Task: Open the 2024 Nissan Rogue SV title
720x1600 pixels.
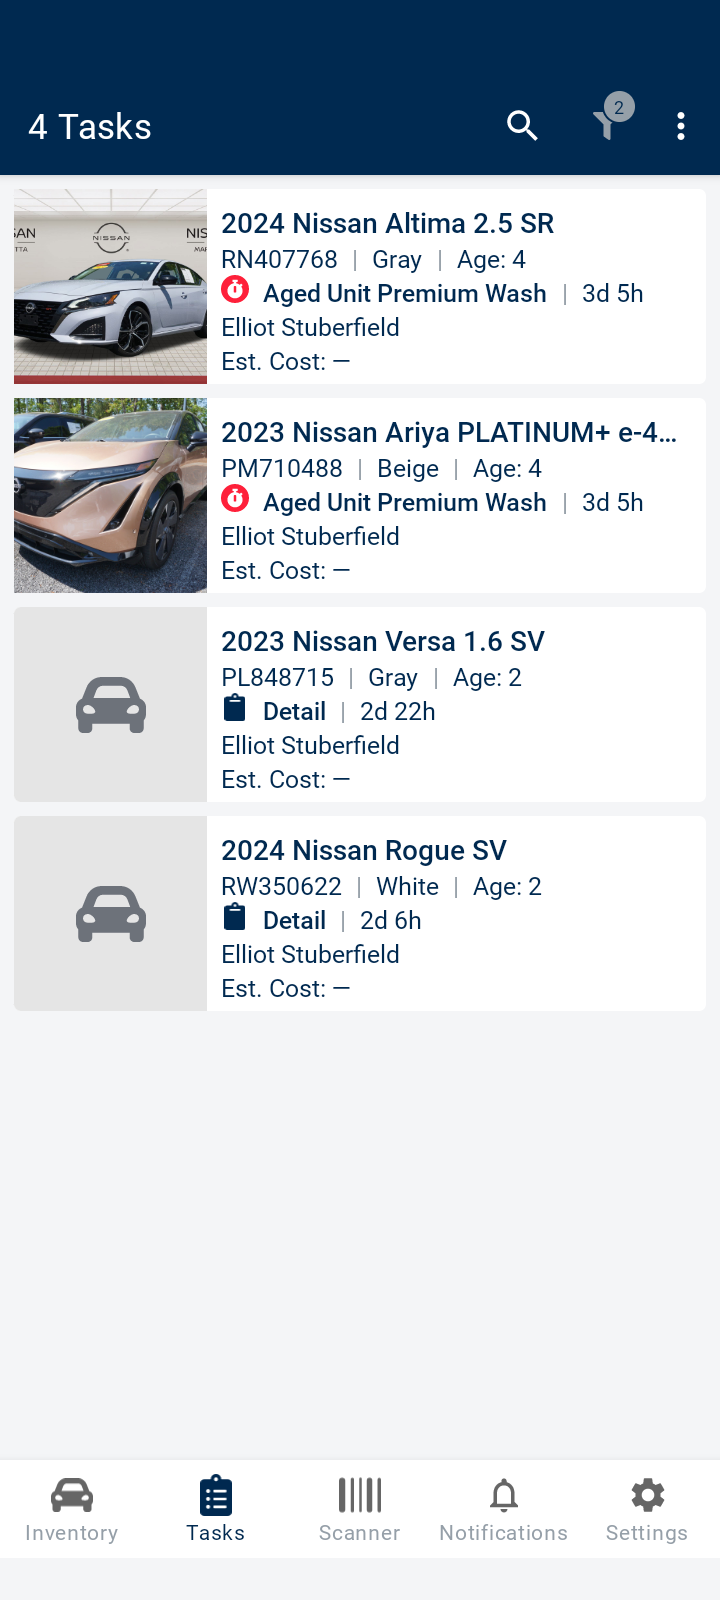Action: point(364,850)
